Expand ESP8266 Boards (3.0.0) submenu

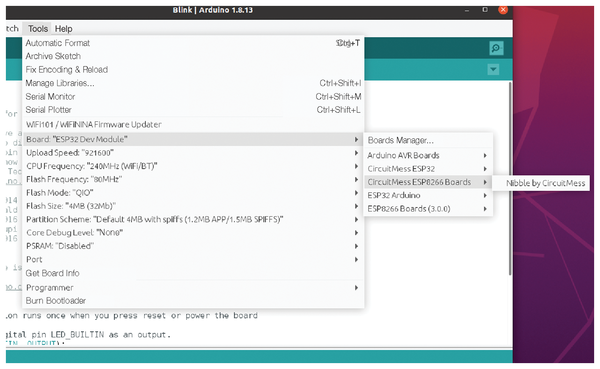click(428, 209)
